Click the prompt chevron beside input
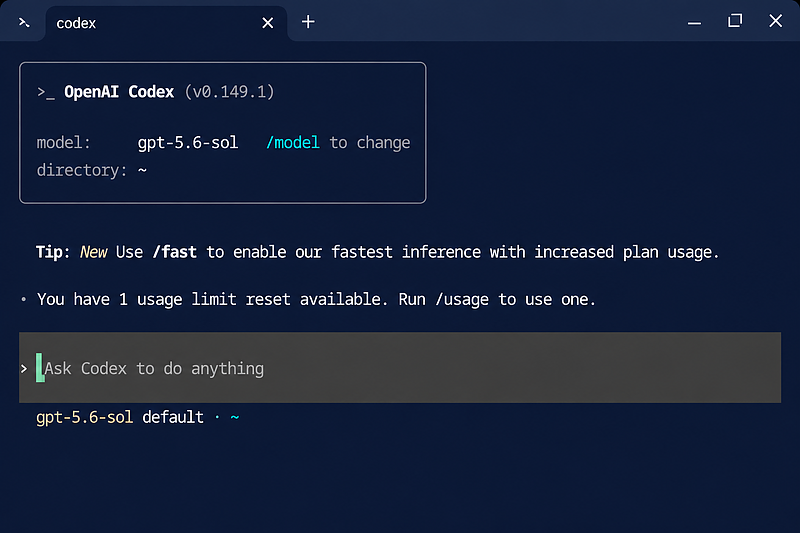 click(24, 368)
